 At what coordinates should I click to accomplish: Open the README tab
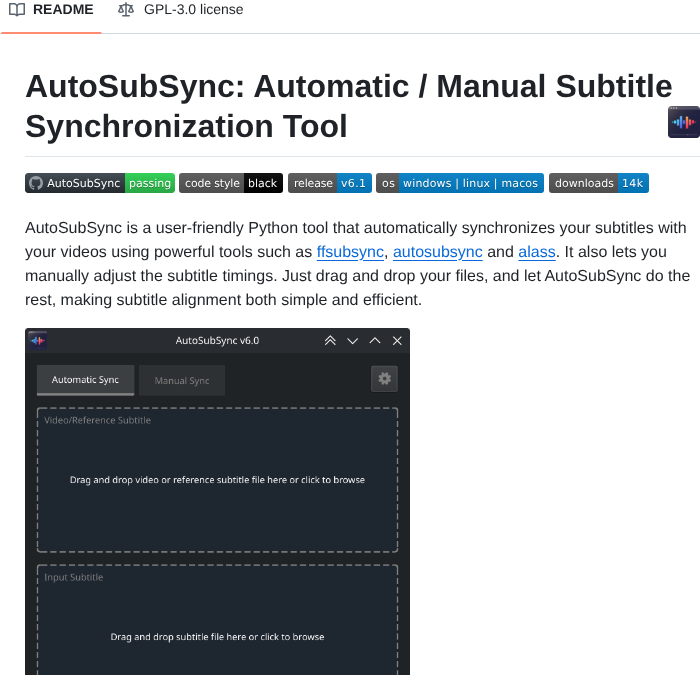click(51, 10)
